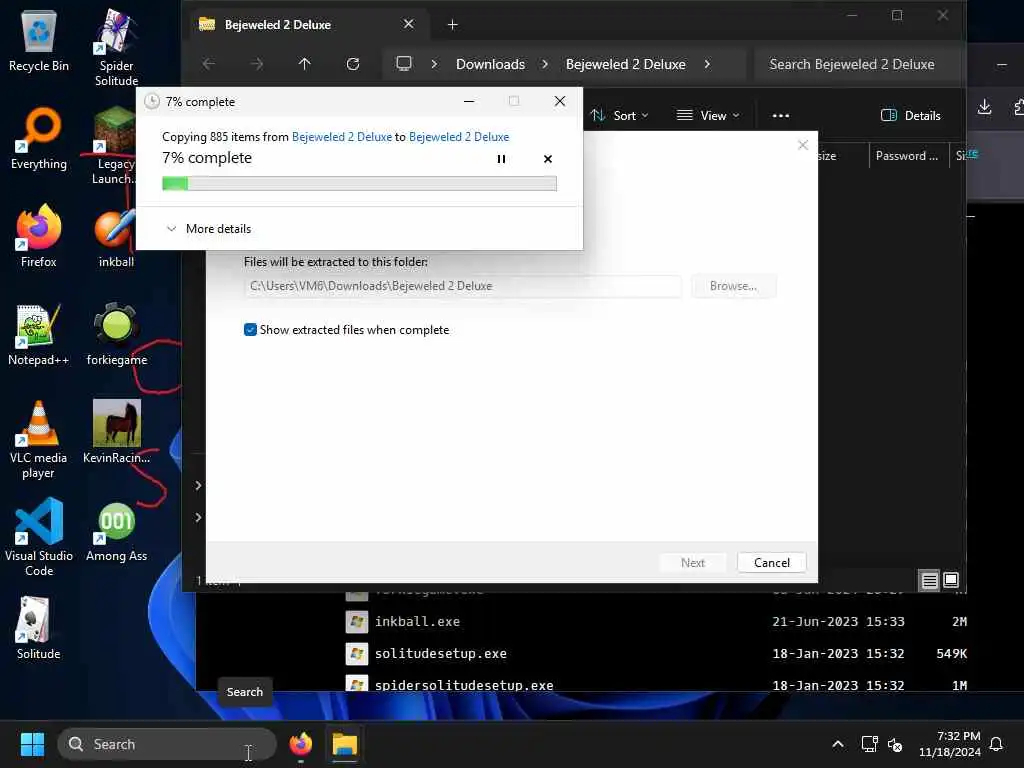Open the Recycle Bin desktop icon

pyautogui.click(x=39, y=42)
